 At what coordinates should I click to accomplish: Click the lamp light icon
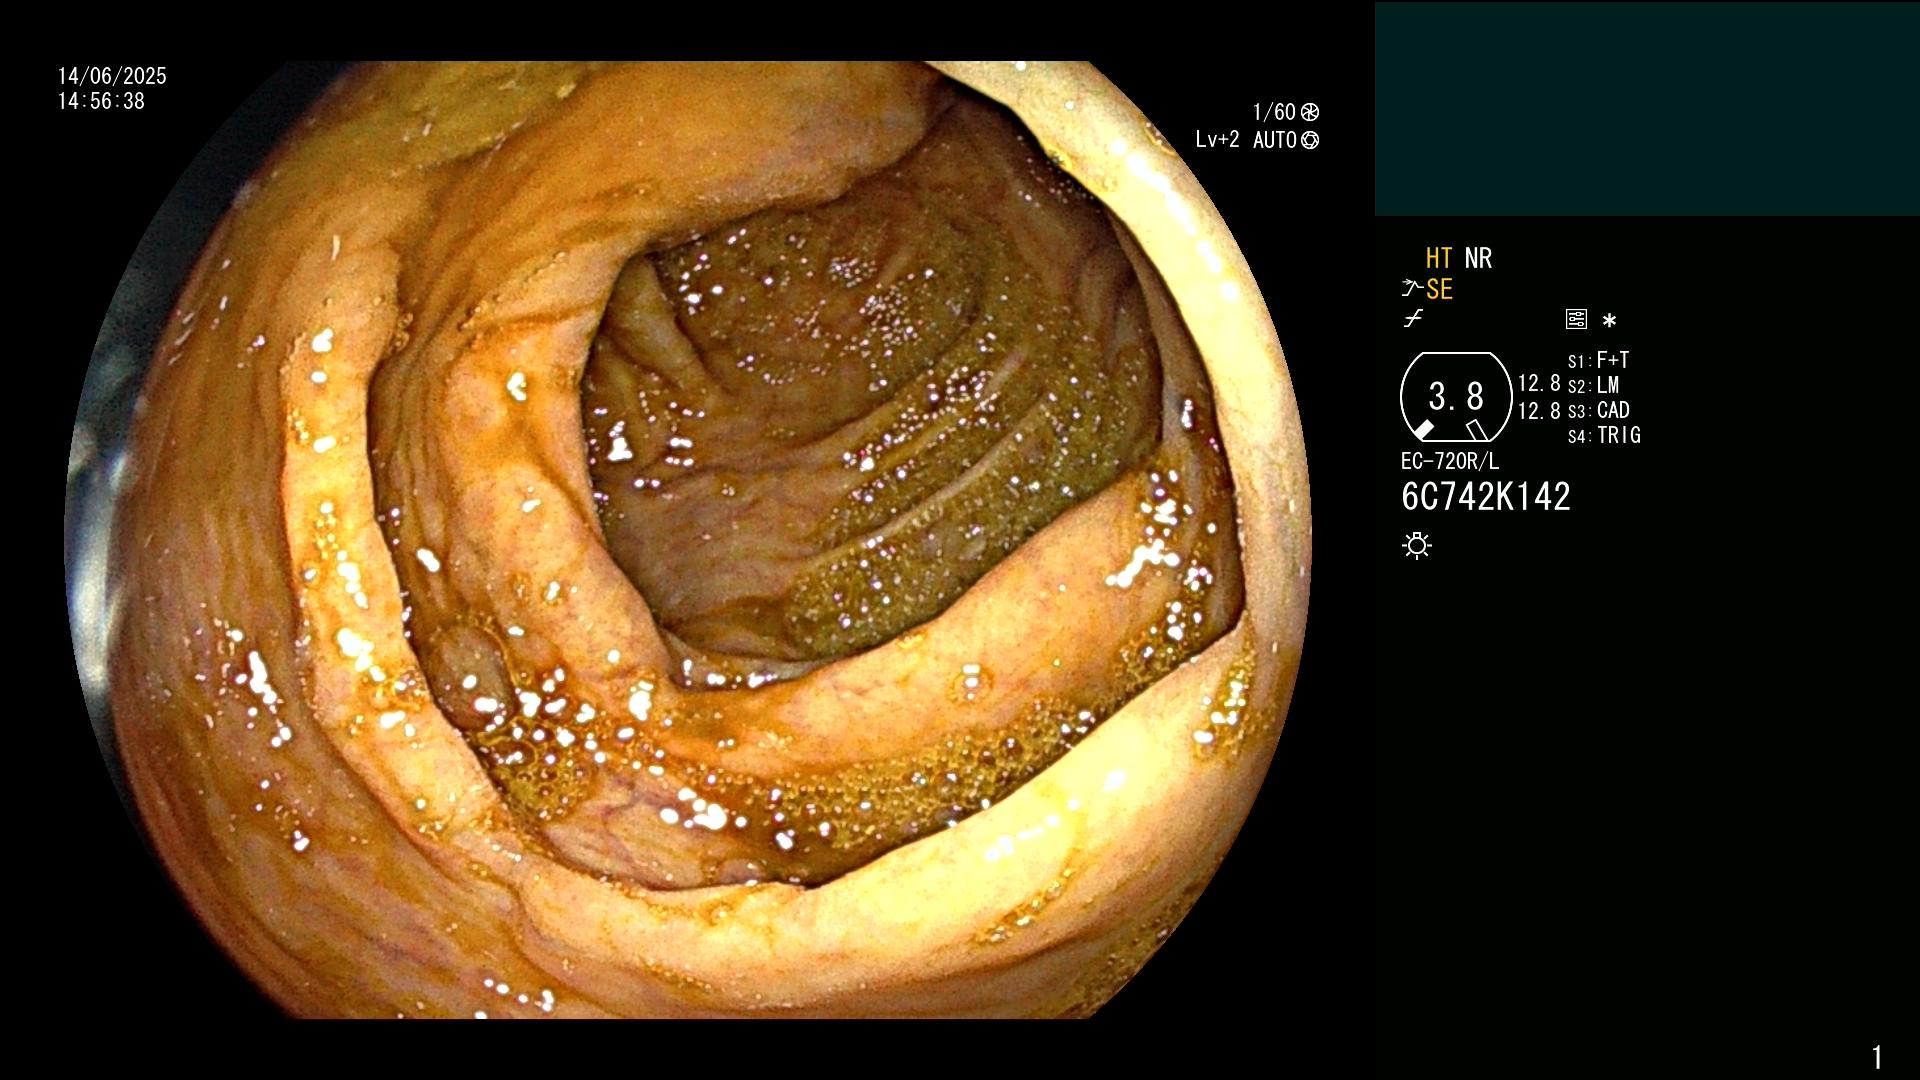coord(1417,546)
